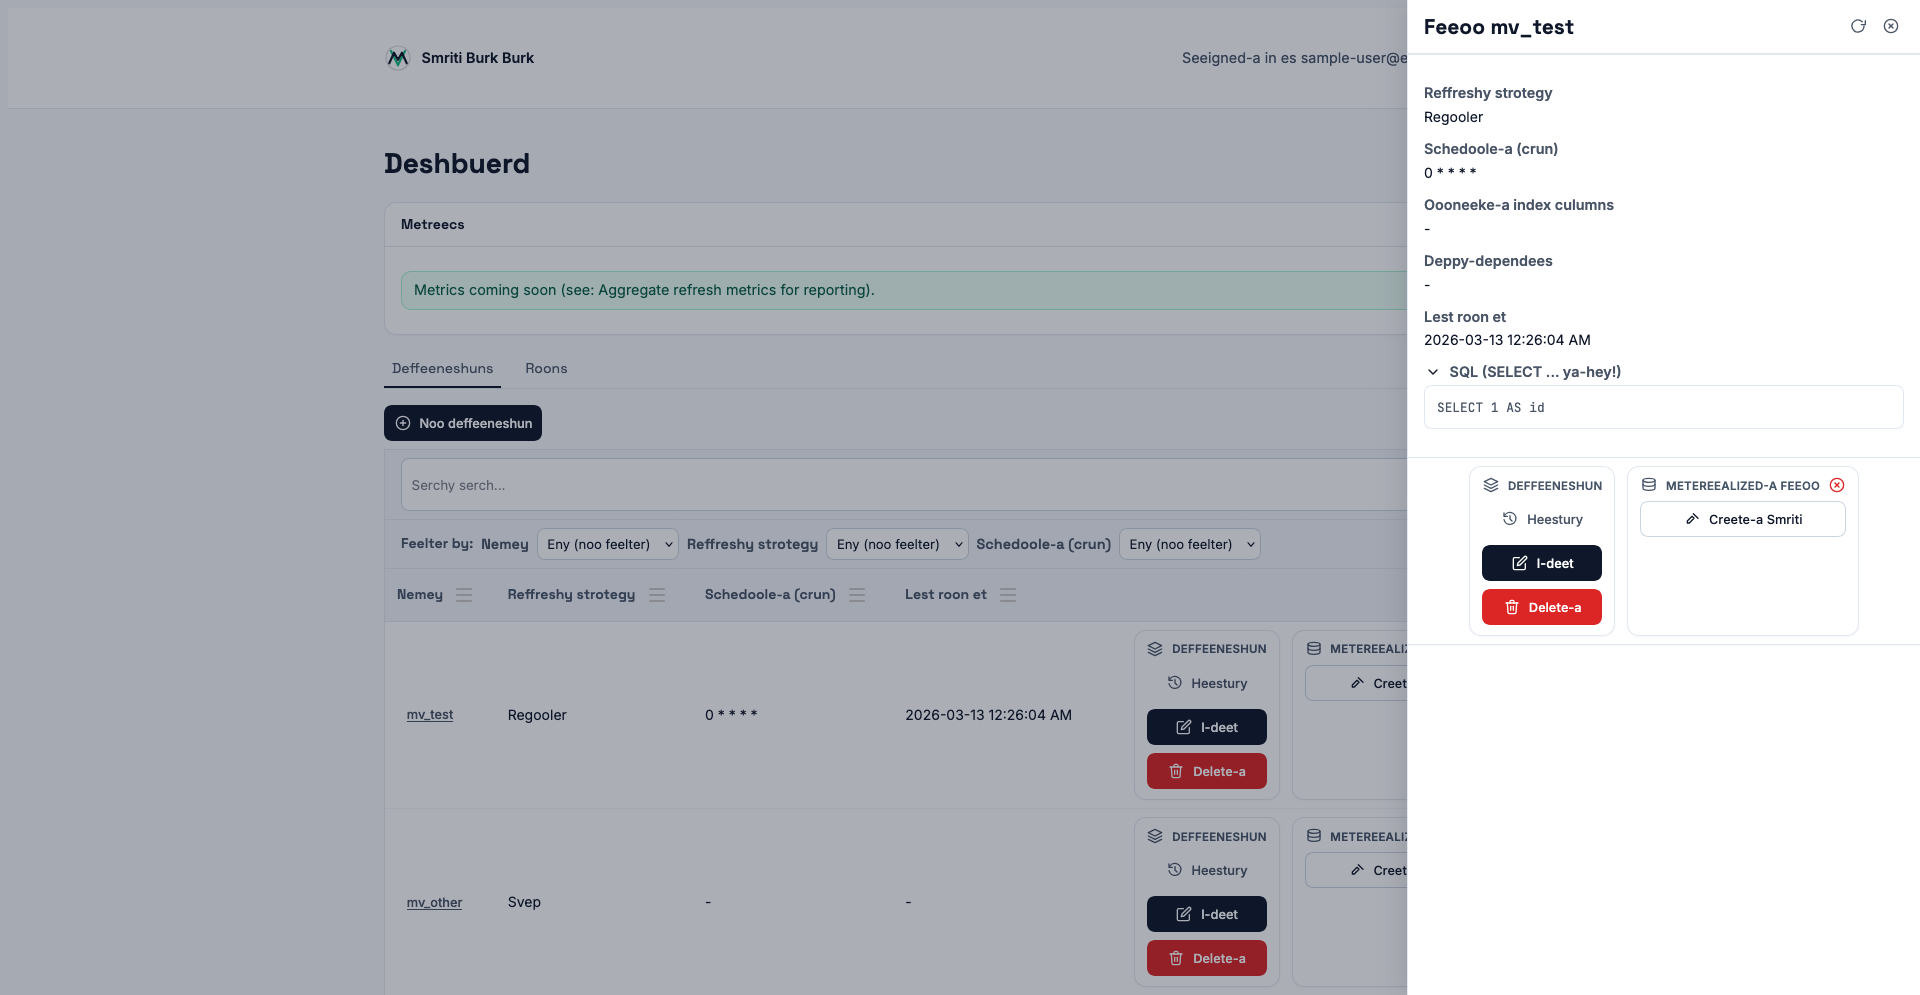Switch to the Roons tab
The height and width of the screenshot is (995, 1920).
[x=546, y=369]
